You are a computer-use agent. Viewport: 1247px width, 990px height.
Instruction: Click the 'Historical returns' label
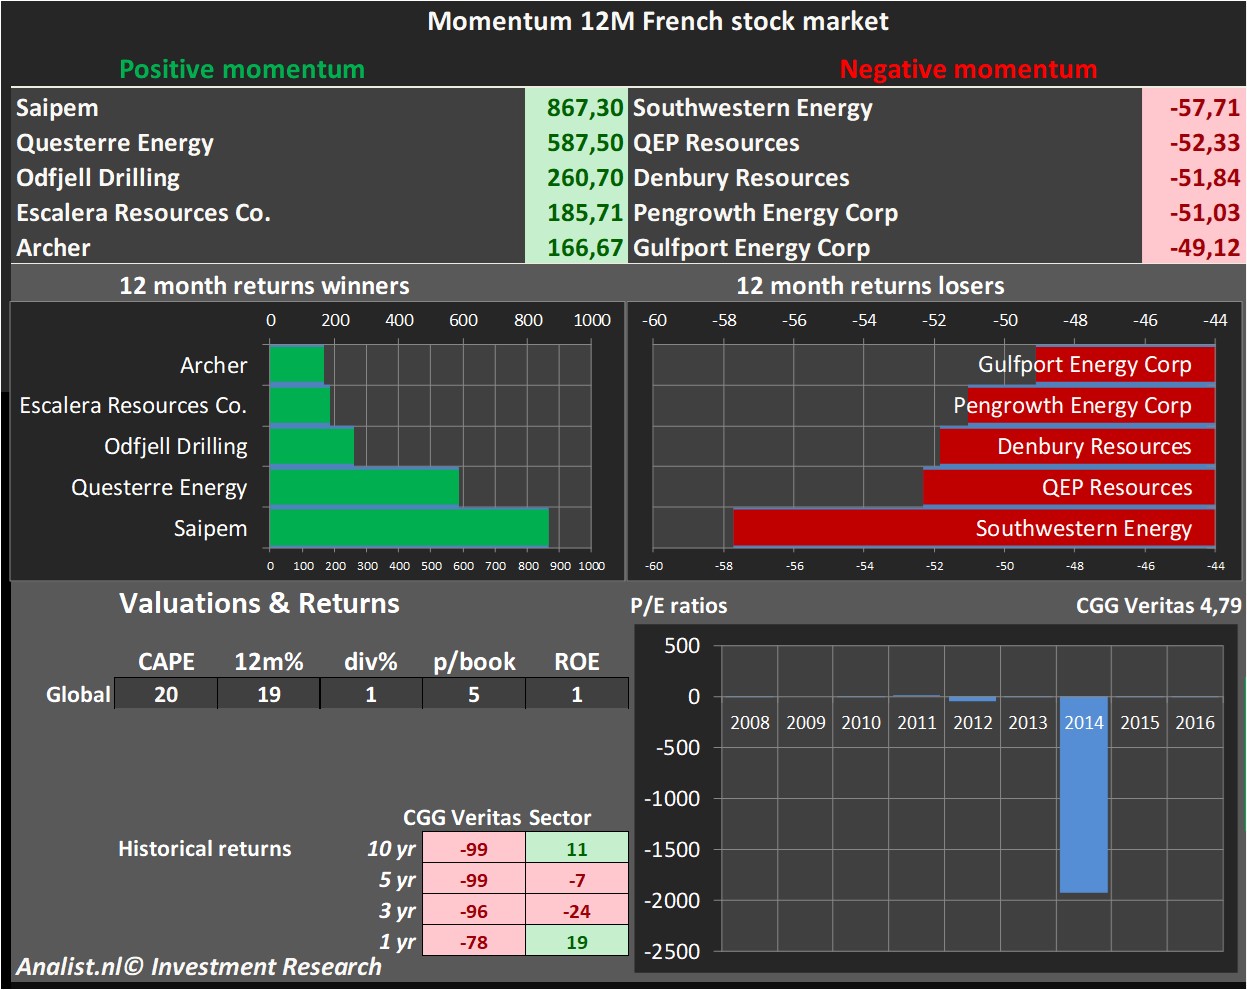click(x=205, y=849)
